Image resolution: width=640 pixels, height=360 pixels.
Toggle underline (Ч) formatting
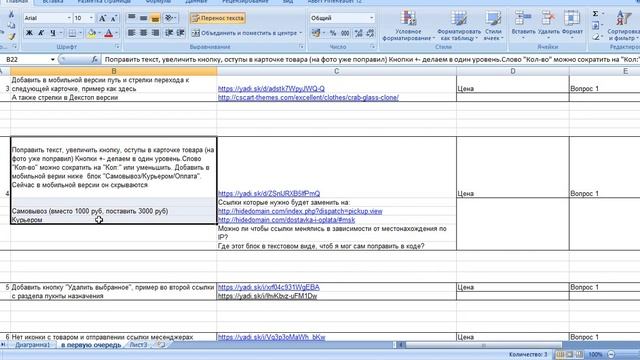pyautogui.click(x=53, y=33)
